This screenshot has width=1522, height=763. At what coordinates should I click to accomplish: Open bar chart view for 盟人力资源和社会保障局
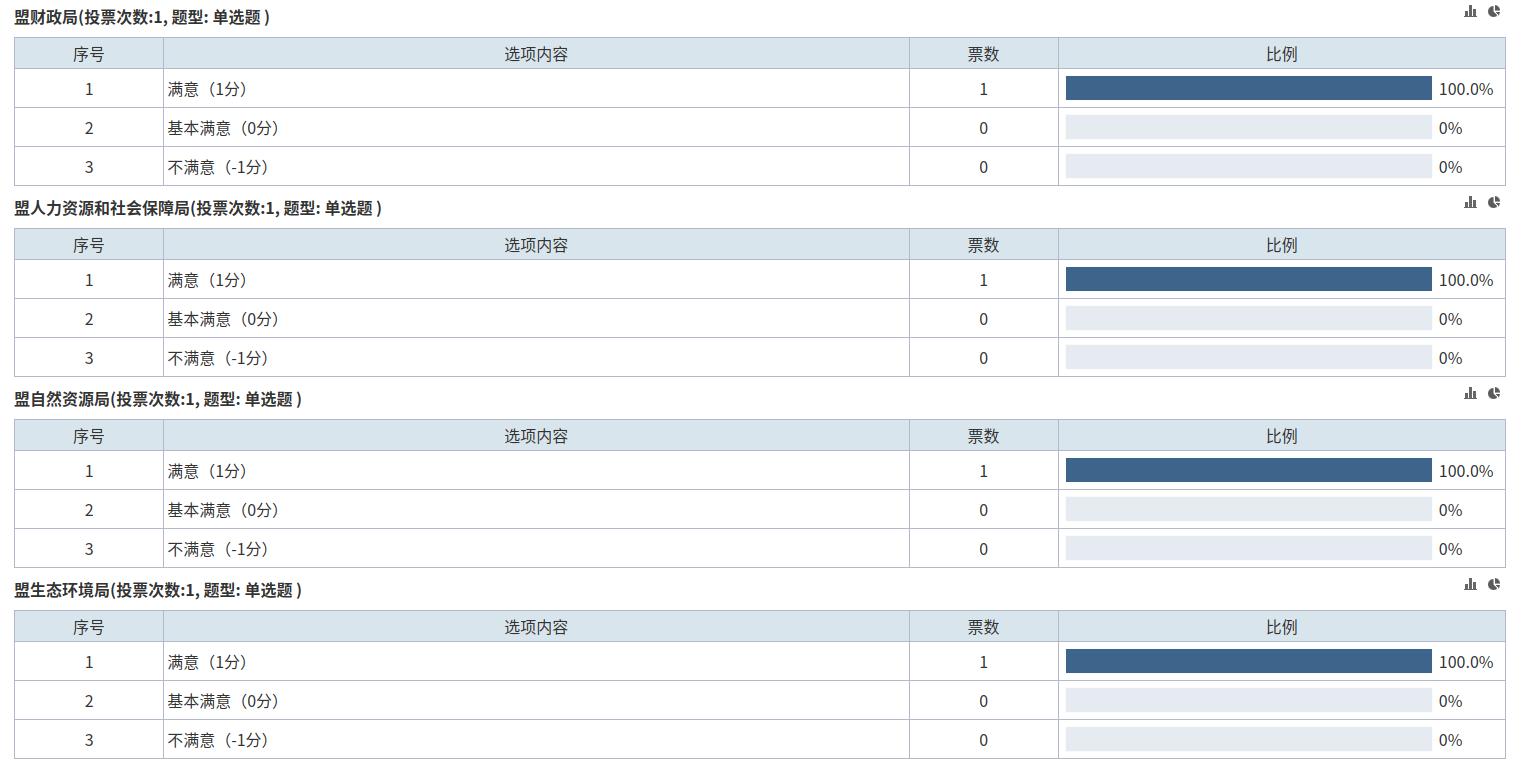point(1470,203)
